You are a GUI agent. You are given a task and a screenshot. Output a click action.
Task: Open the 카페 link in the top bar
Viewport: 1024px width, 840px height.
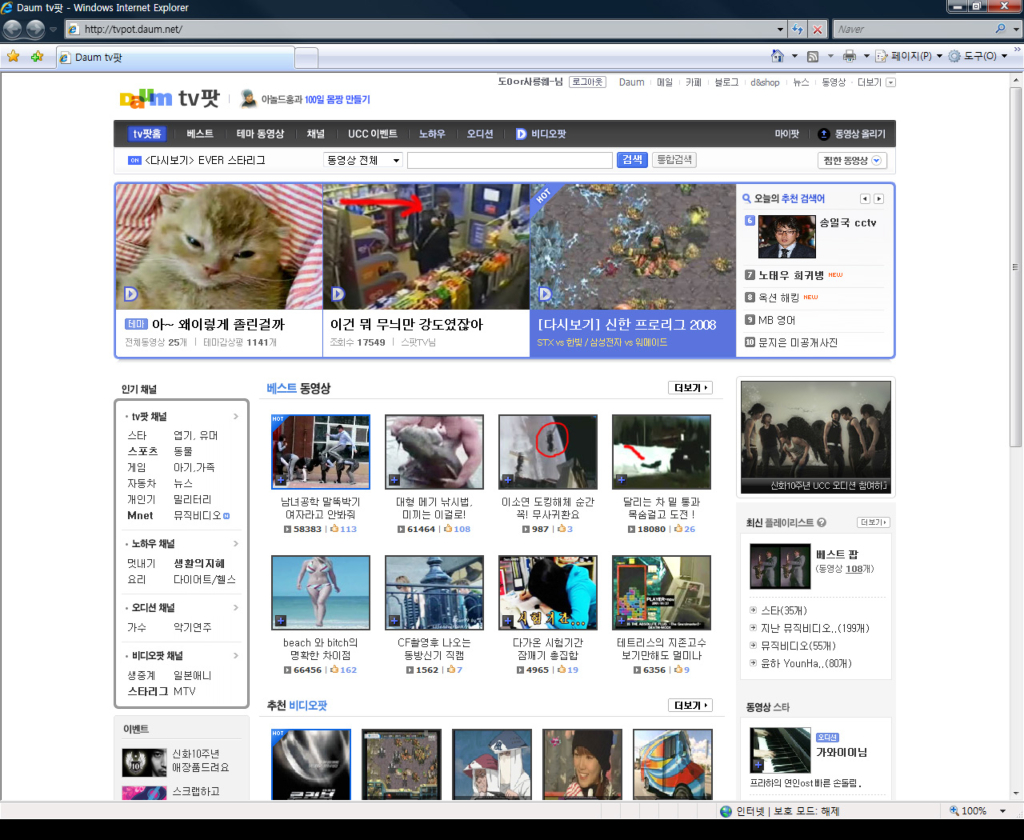pyautogui.click(x=693, y=82)
